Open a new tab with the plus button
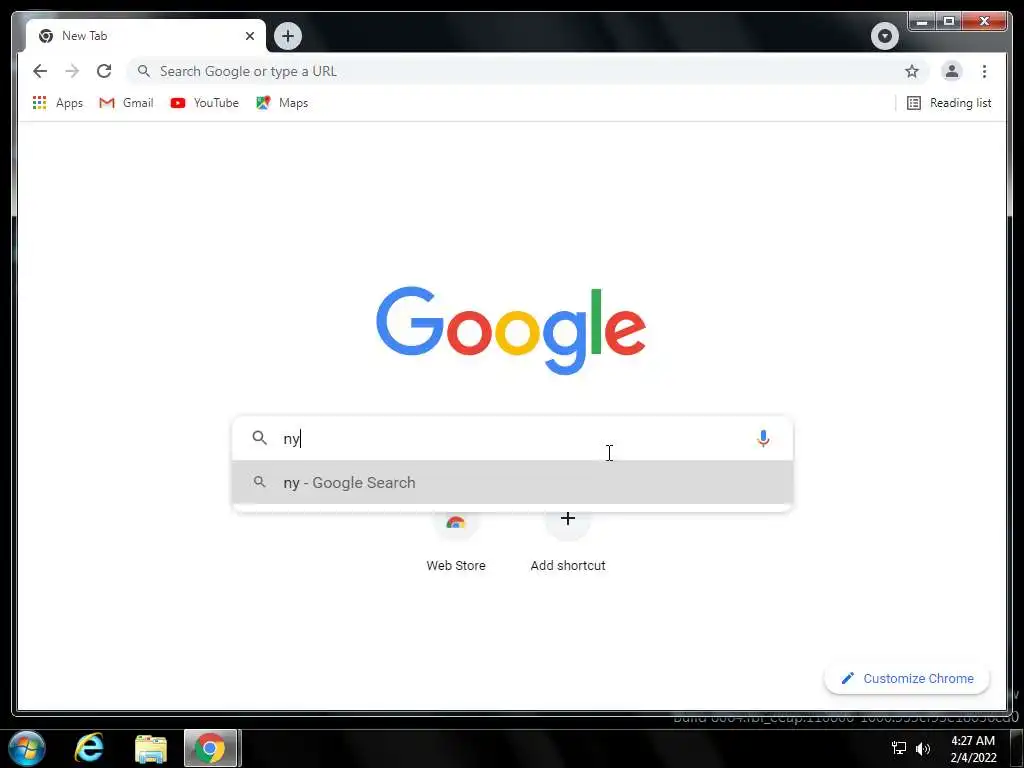The height and width of the screenshot is (768, 1024). (x=288, y=35)
